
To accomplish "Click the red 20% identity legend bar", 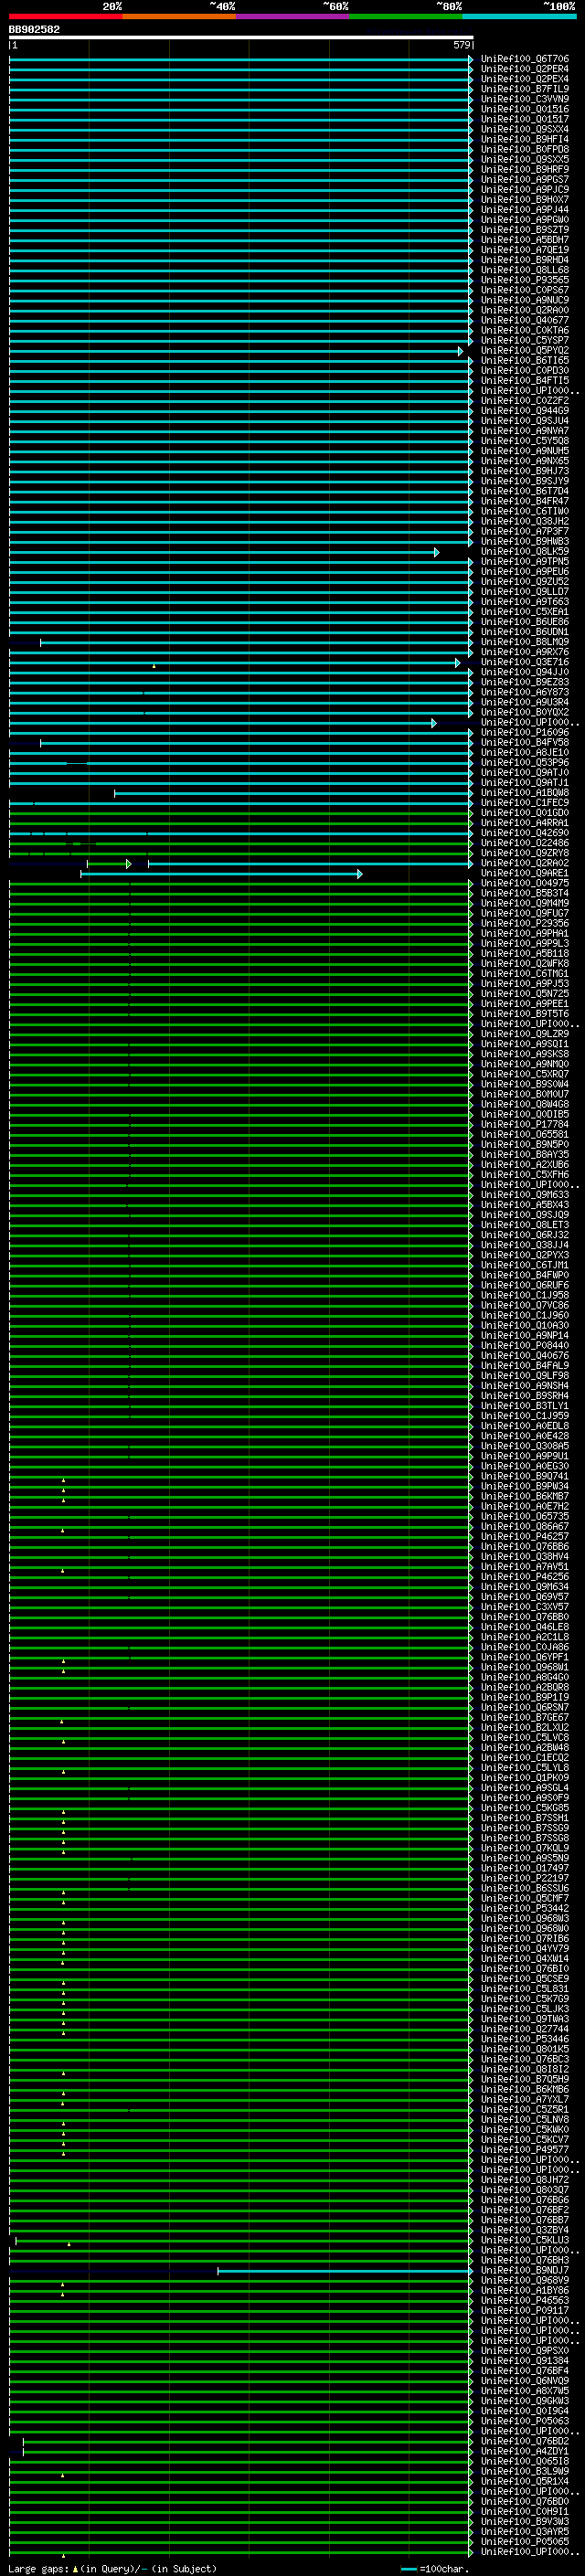I will click(65, 16).
